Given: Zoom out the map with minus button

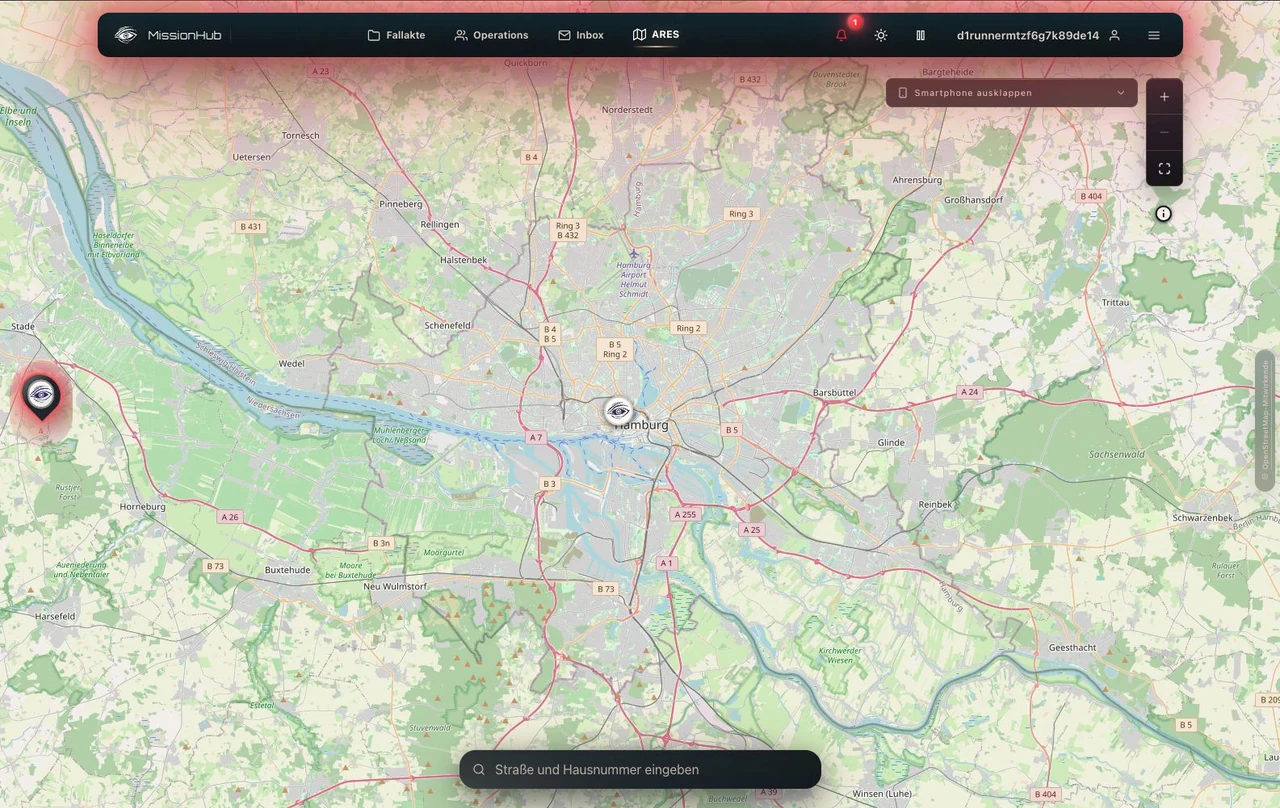Looking at the screenshot, I should coord(1164,132).
